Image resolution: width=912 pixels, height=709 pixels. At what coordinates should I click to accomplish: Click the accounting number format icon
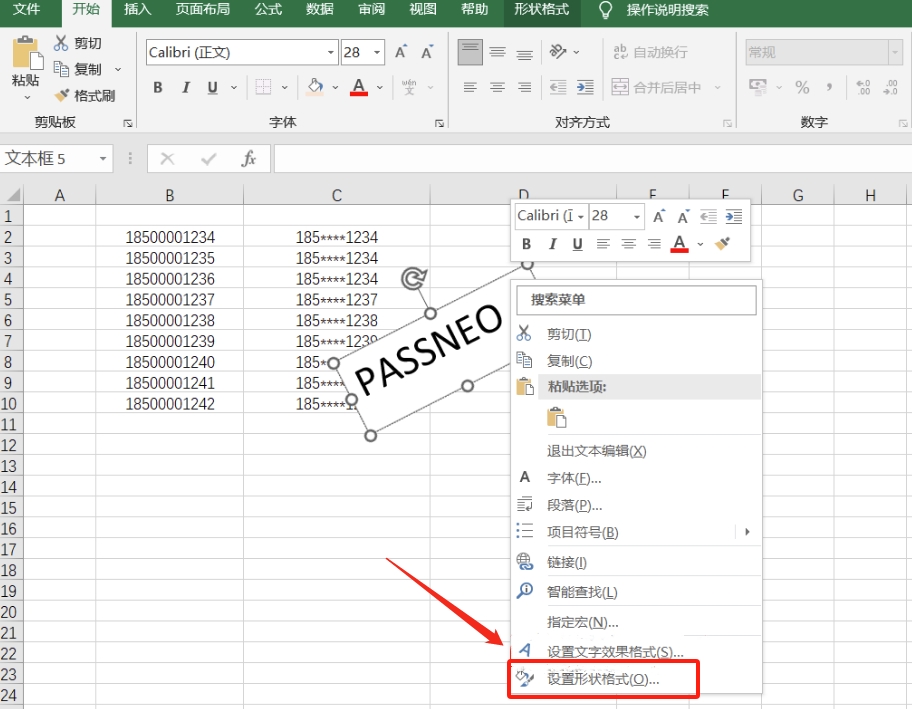[758, 87]
